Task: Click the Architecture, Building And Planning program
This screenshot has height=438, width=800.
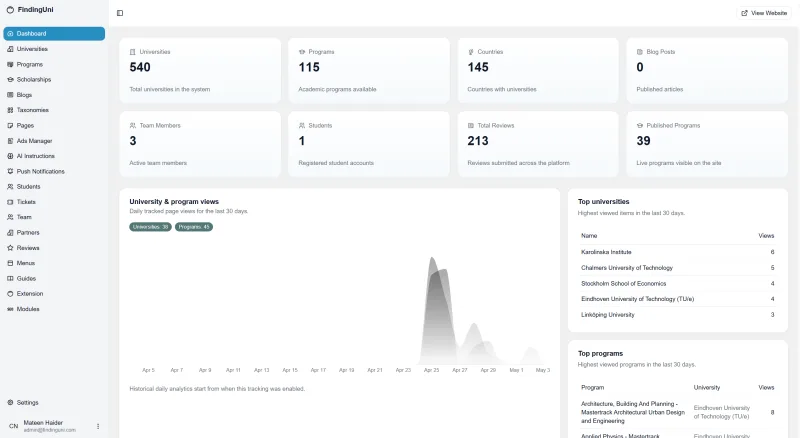Action: point(633,412)
